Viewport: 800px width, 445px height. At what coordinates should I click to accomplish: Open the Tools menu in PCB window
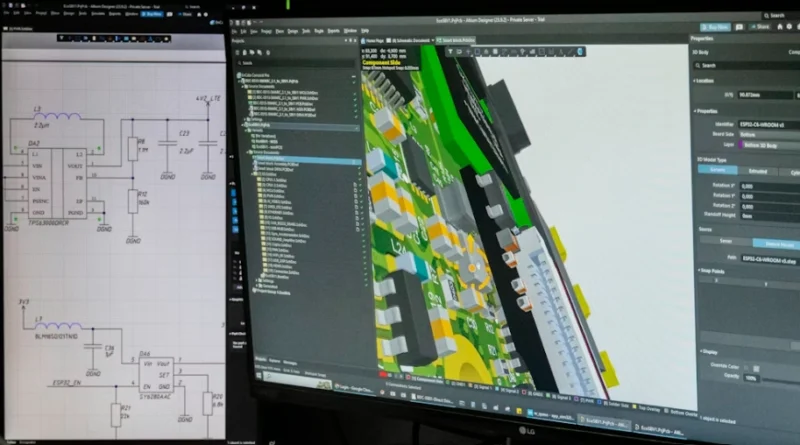coord(306,31)
